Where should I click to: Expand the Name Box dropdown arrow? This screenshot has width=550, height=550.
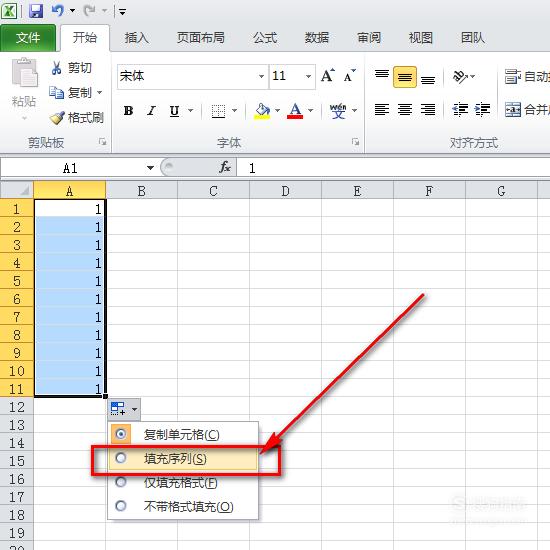click(x=150, y=168)
